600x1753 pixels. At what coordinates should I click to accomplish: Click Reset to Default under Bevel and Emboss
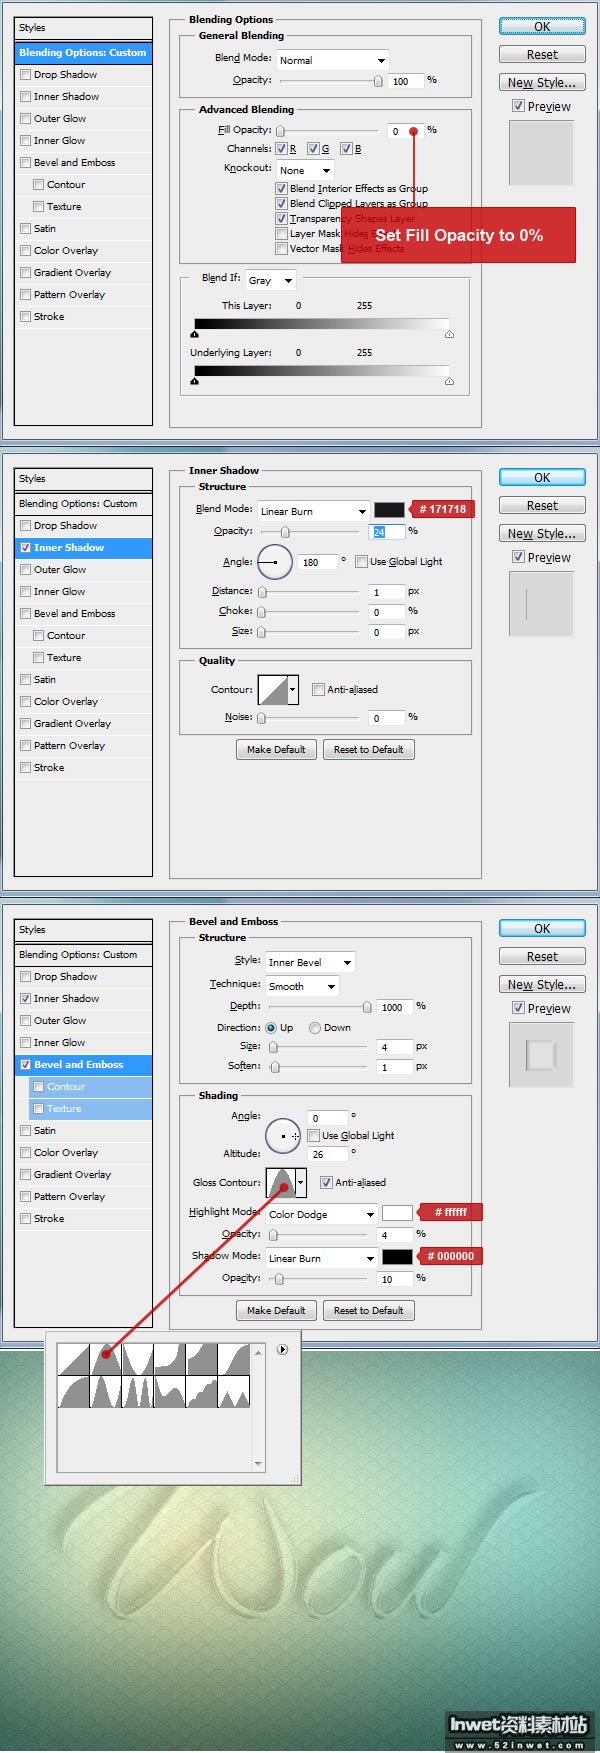(368, 1310)
